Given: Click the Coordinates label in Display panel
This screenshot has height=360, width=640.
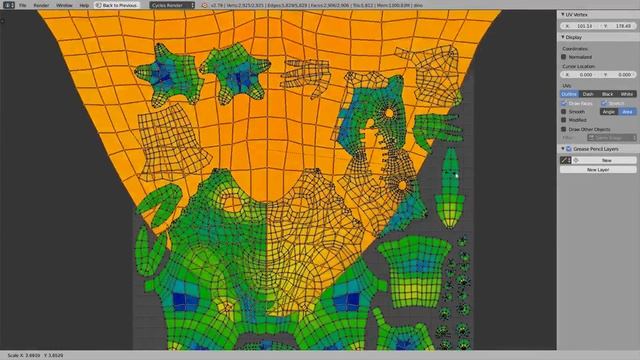Looking at the screenshot, I should (x=575, y=49).
